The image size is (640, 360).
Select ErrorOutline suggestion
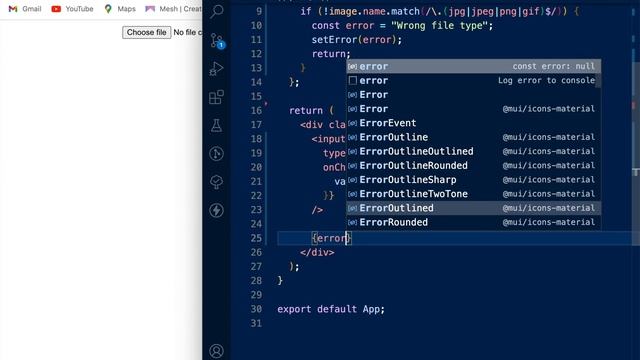(473, 137)
